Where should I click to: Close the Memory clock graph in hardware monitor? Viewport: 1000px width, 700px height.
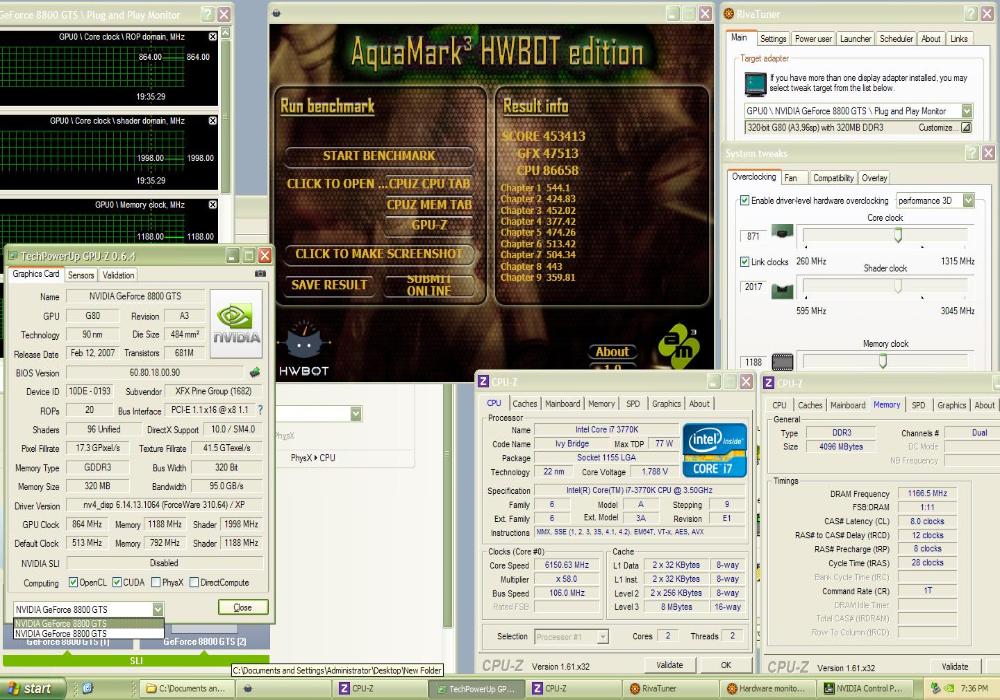point(213,205)
